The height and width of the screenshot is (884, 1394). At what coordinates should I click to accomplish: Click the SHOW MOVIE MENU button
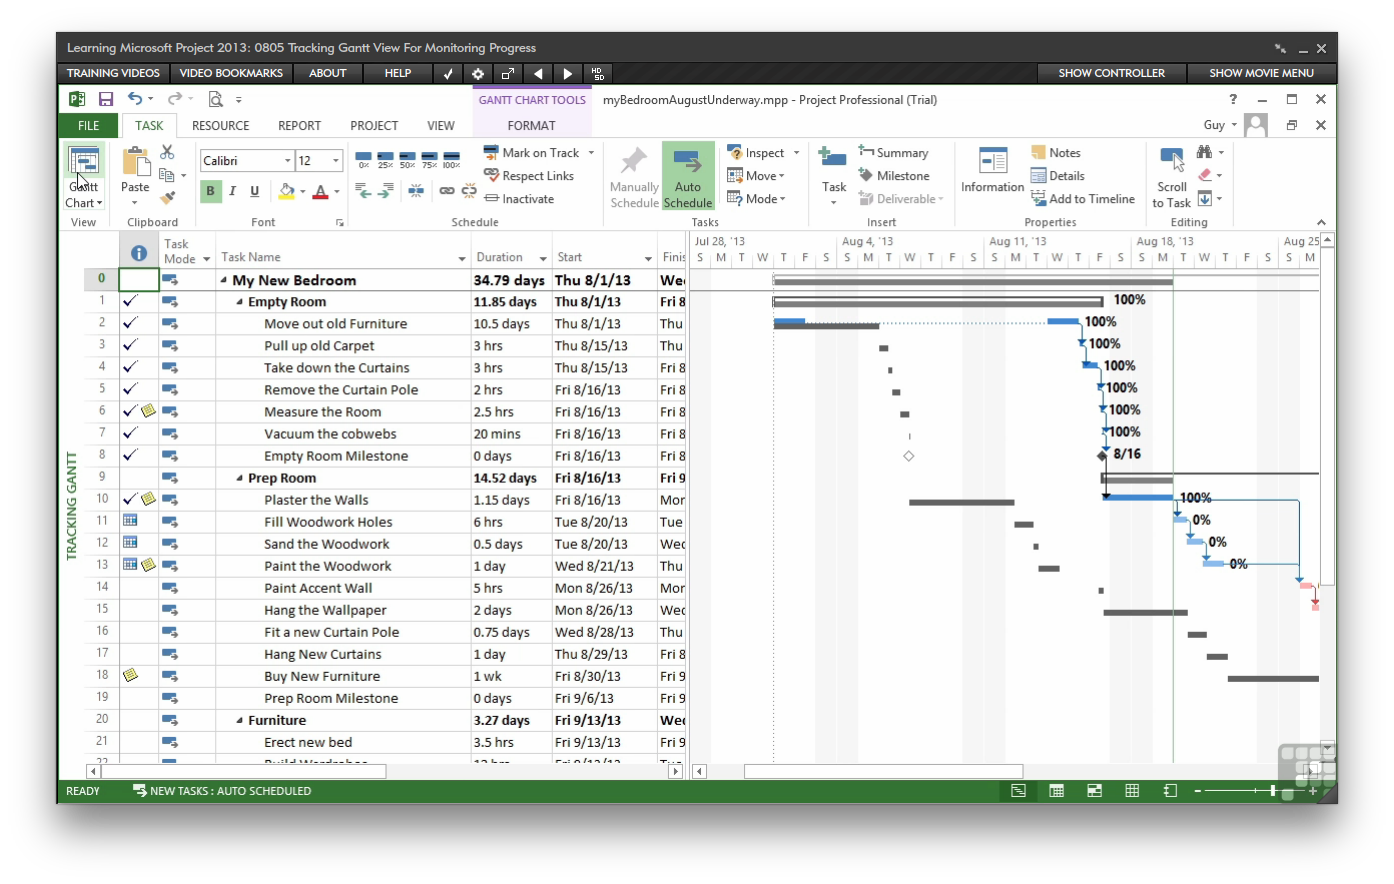click(x=1261, y=73)
